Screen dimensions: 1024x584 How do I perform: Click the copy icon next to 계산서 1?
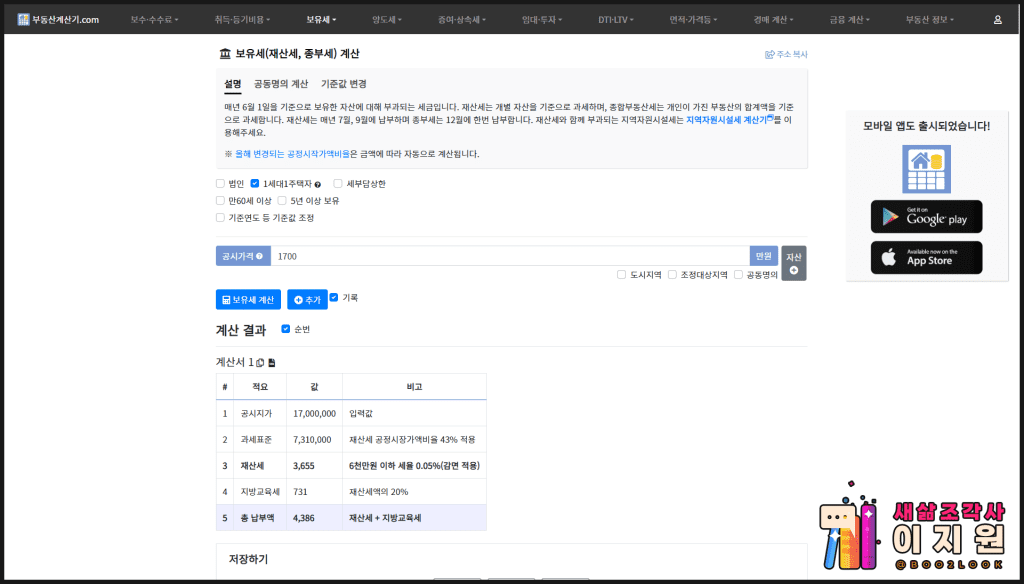260,362
